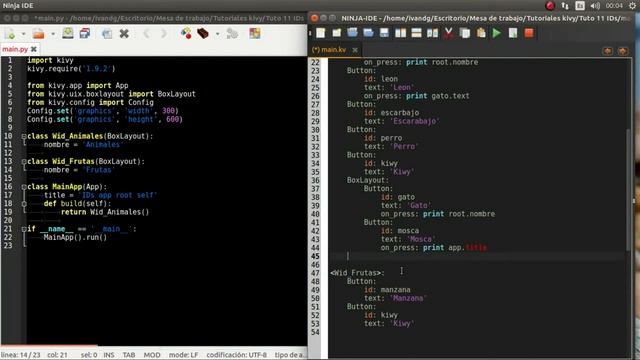Click 'codificación: UTF-8' in status bar
The height and width of the screenshot is (360, 640).
click(x=236, y=355)
